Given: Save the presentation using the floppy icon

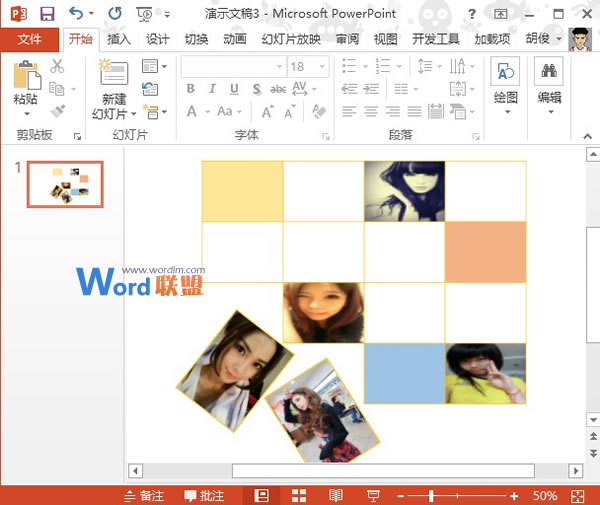Looking at the screenshot, I should [47, 14].
